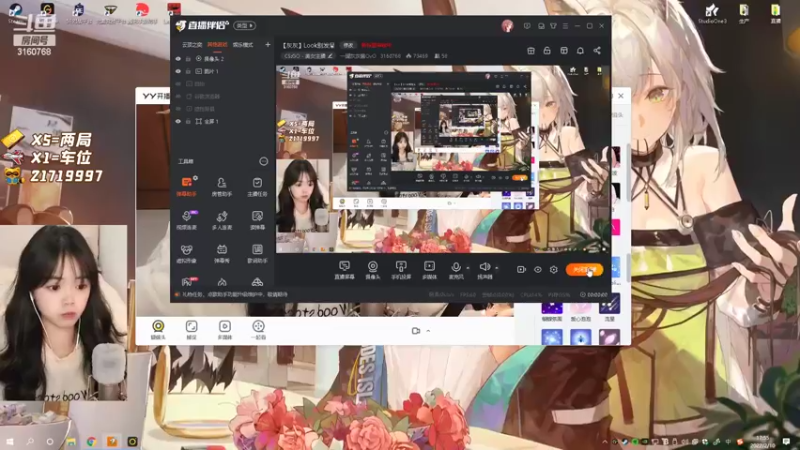The image size is (800, 450).
Task: Click the pill button beside 直播伴侣 logo
Action: pyautogui.click(x=245, y=26)
